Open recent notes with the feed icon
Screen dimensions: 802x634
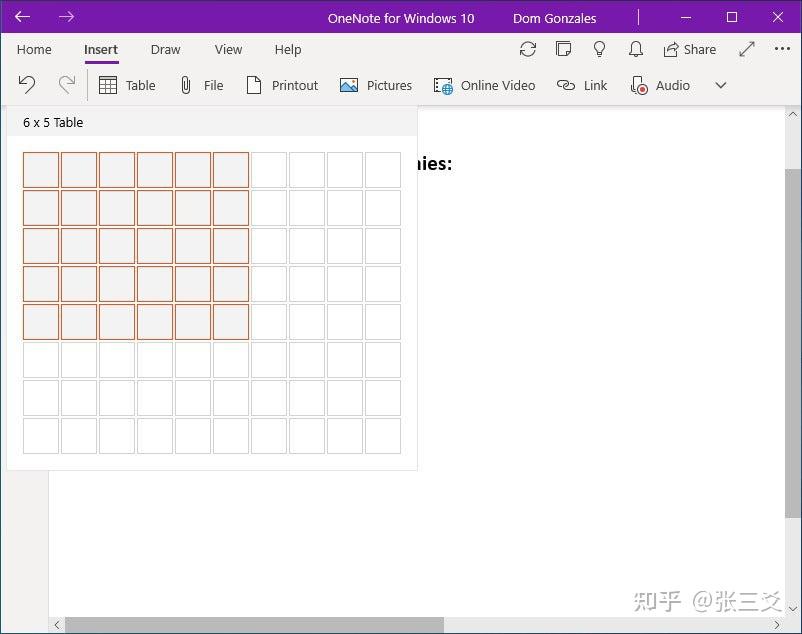click(564, 48)
